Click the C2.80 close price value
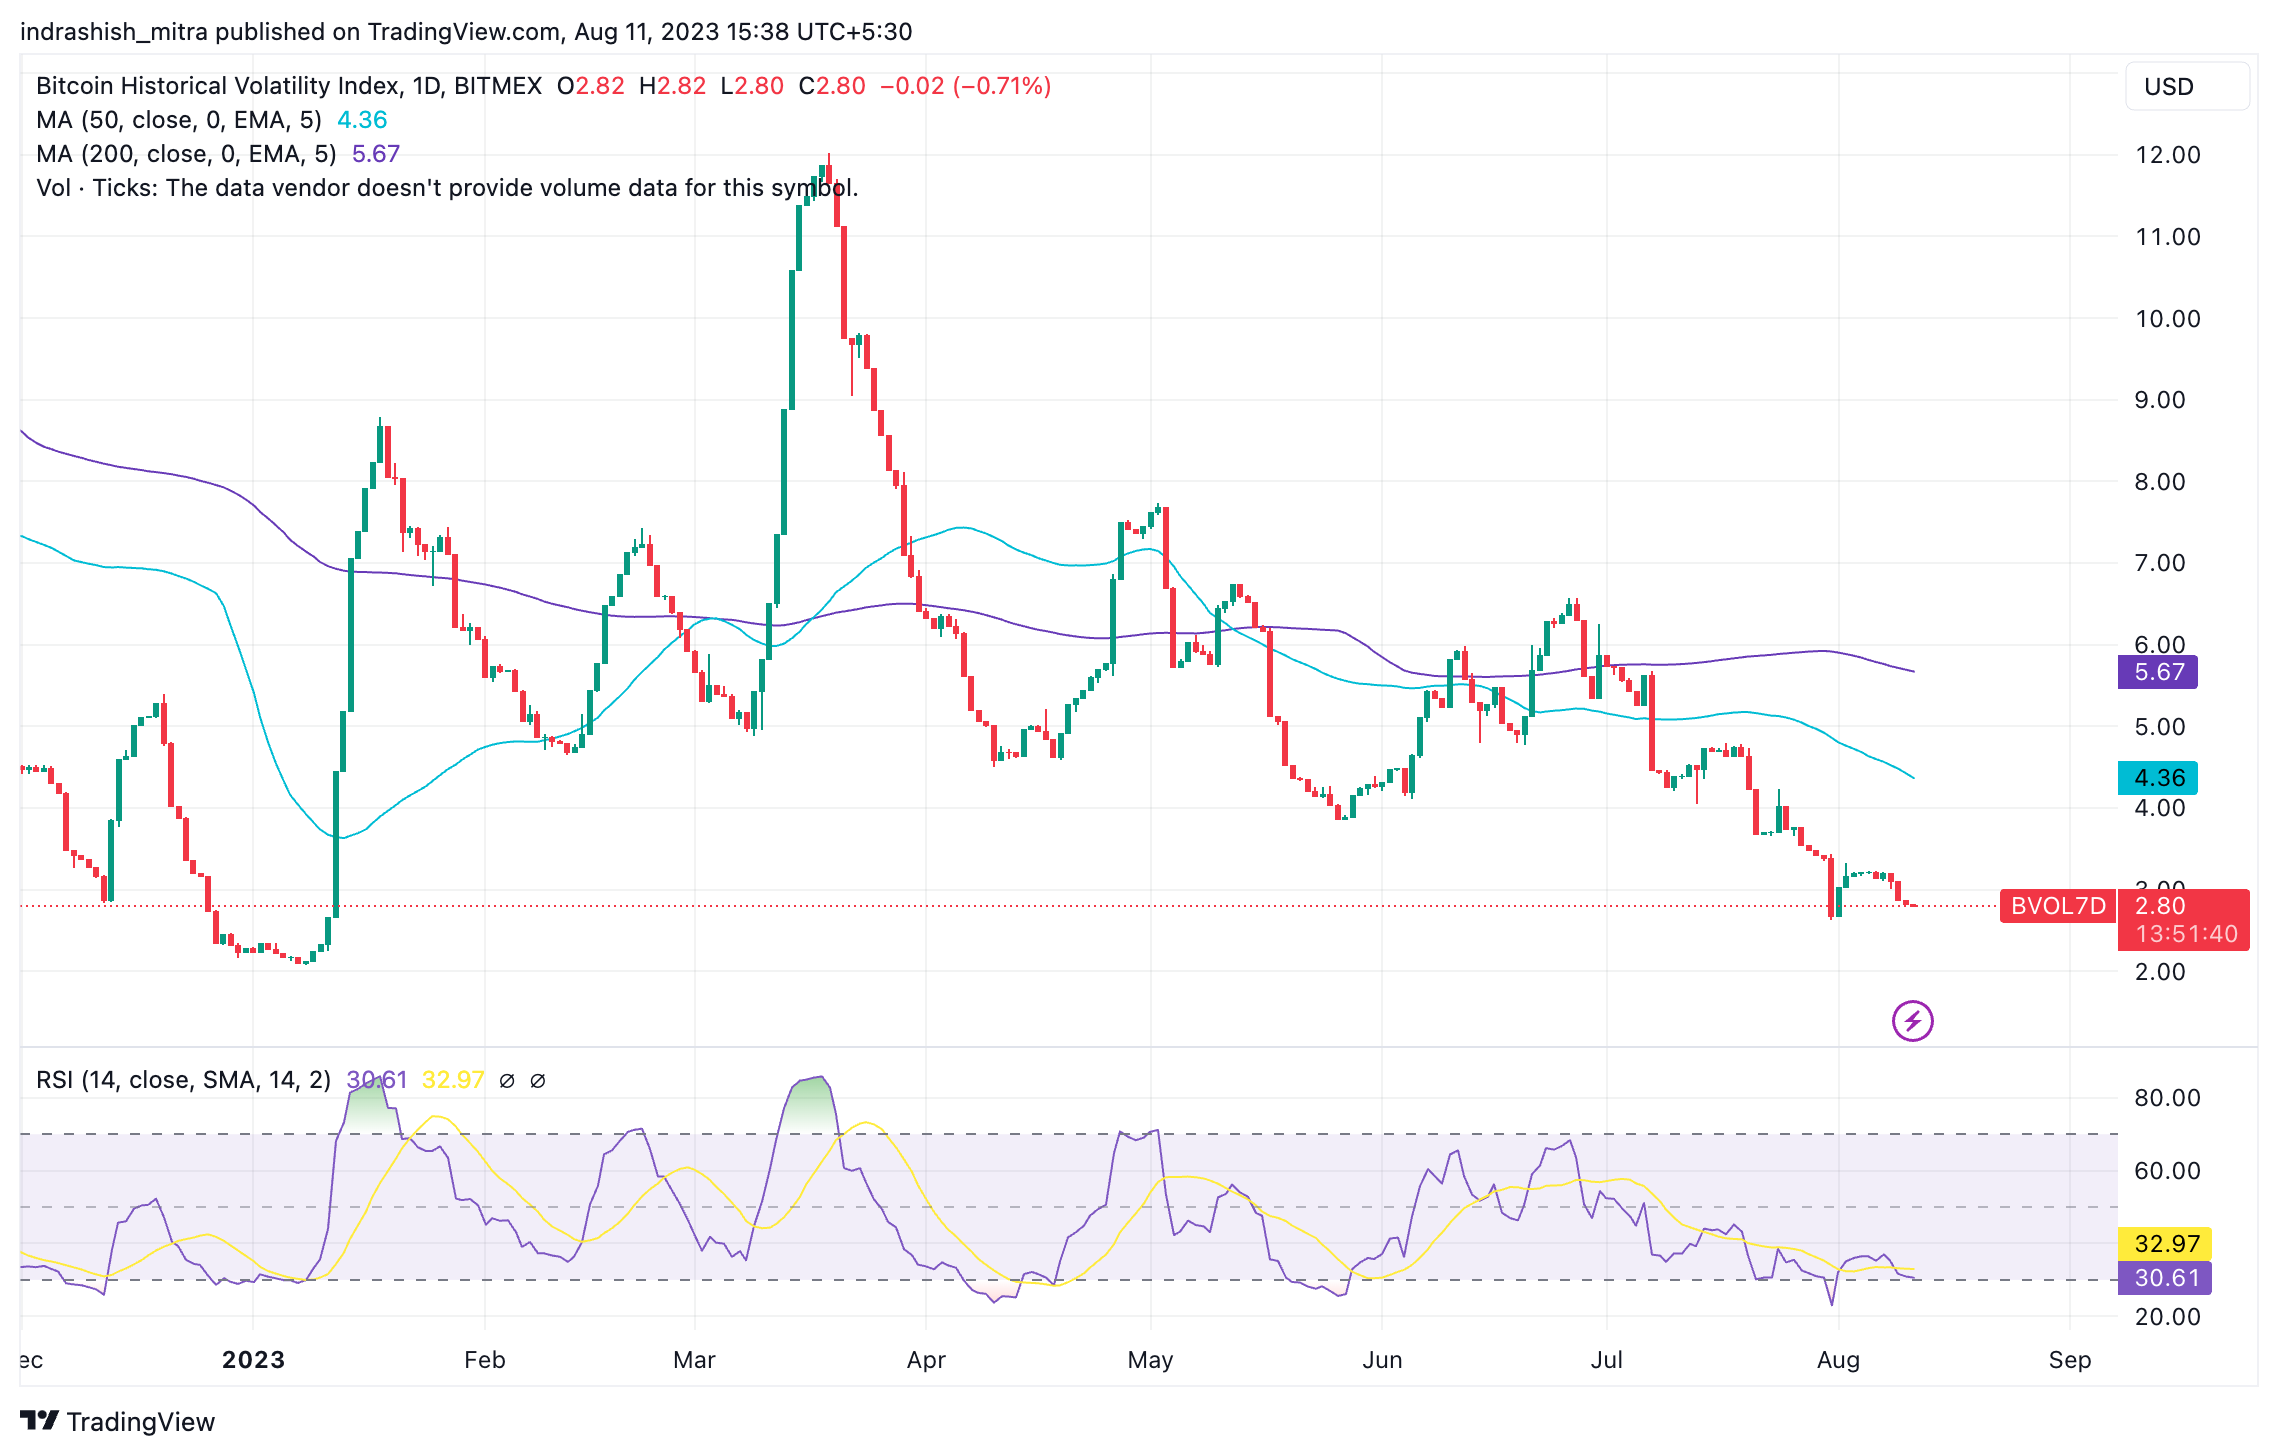 832,86
